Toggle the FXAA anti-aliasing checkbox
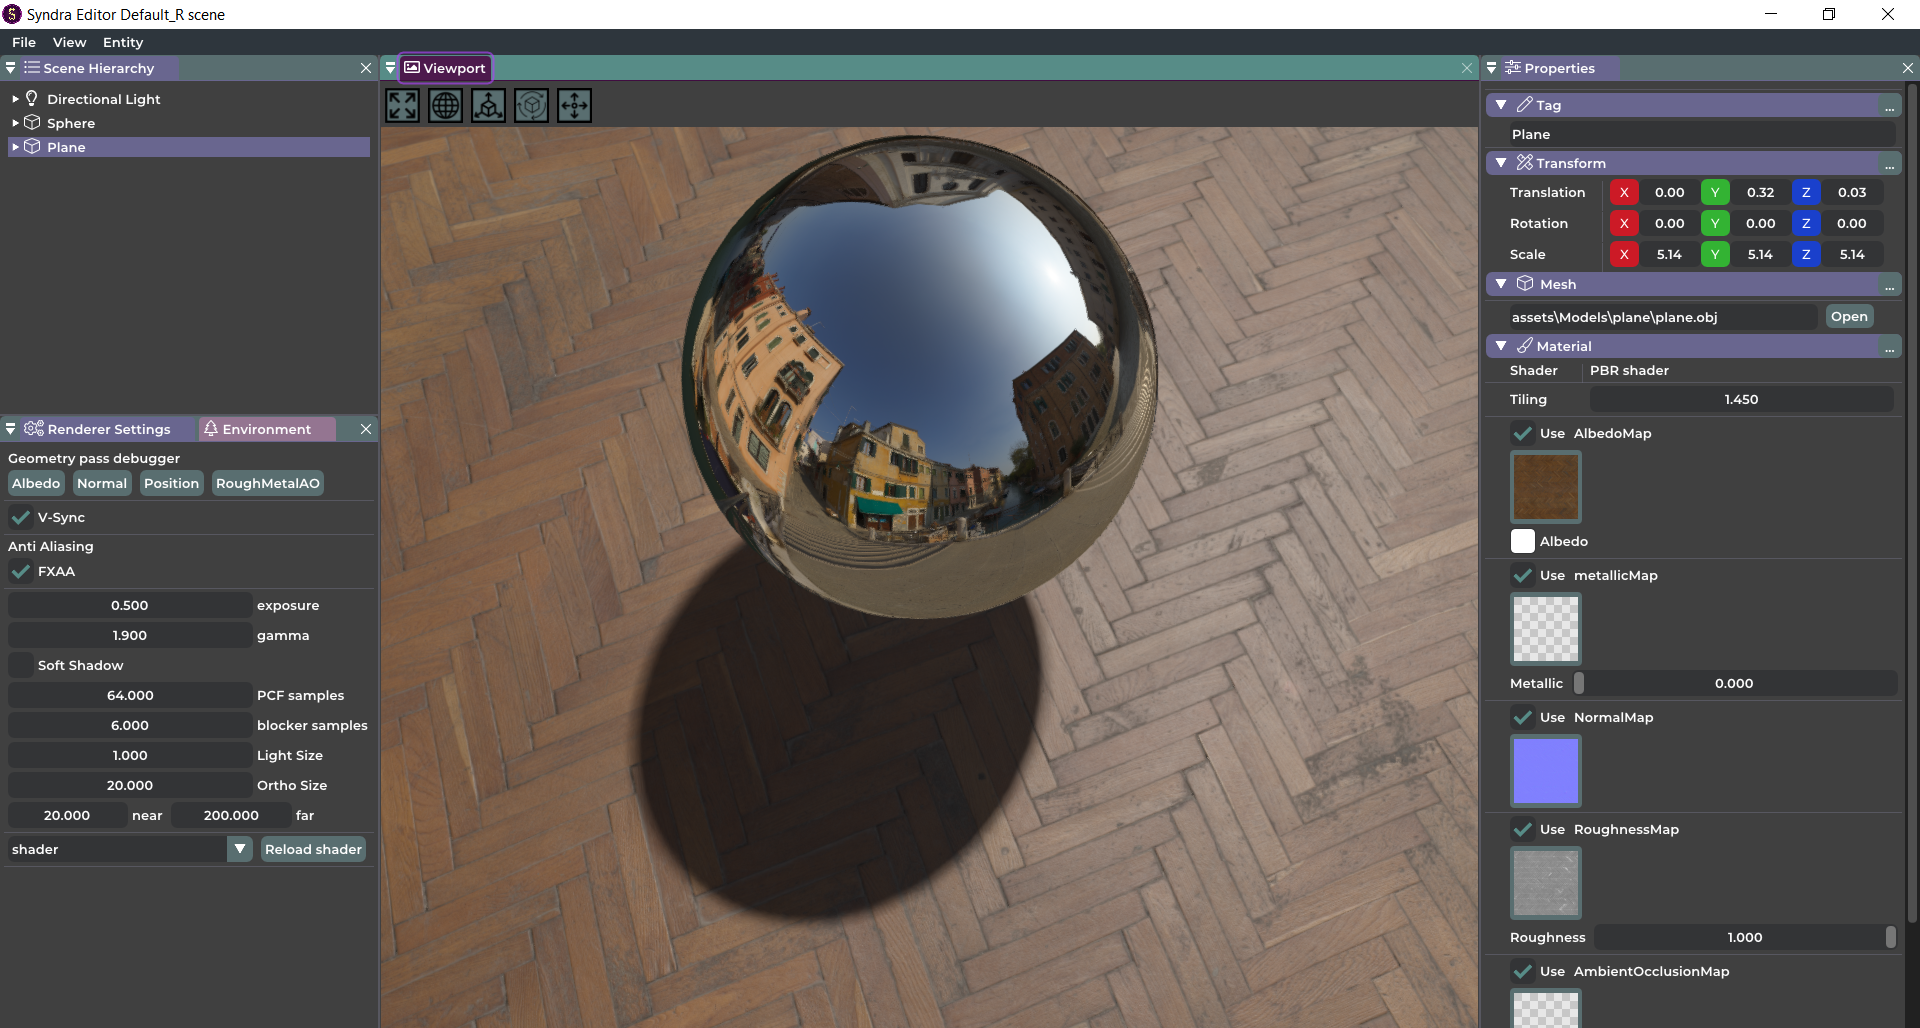This screenshot has height=1028, width=1920. pyautogui.click(x=21, y=571)
